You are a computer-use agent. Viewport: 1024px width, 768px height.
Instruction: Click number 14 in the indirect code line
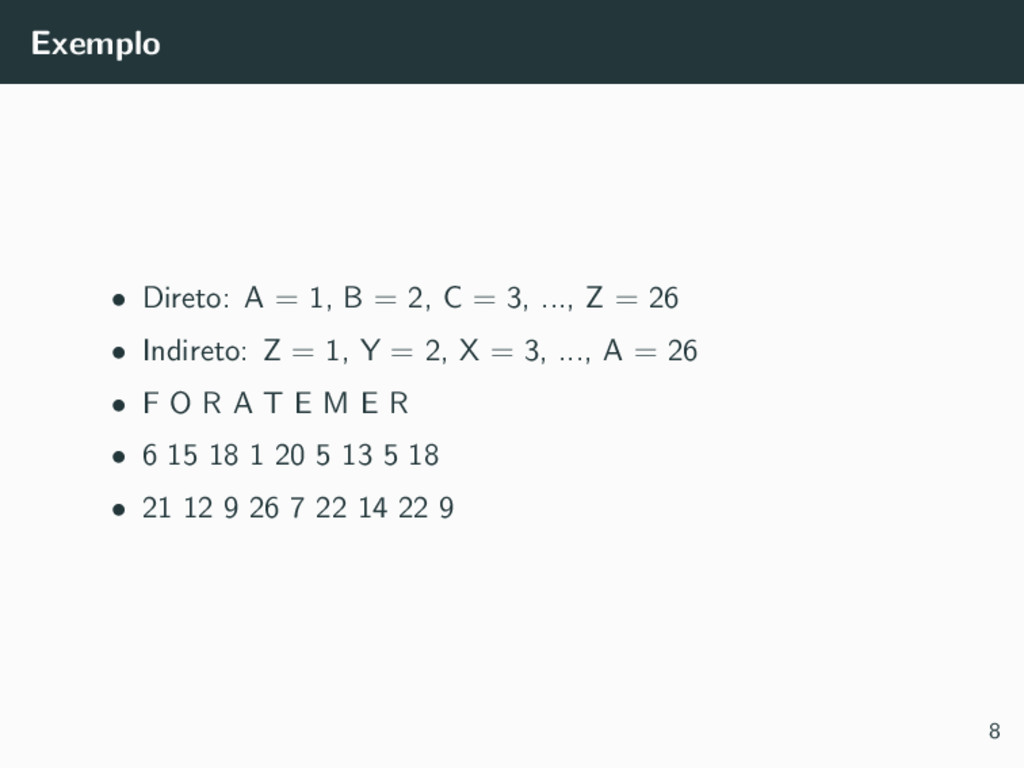pos(373,507)
